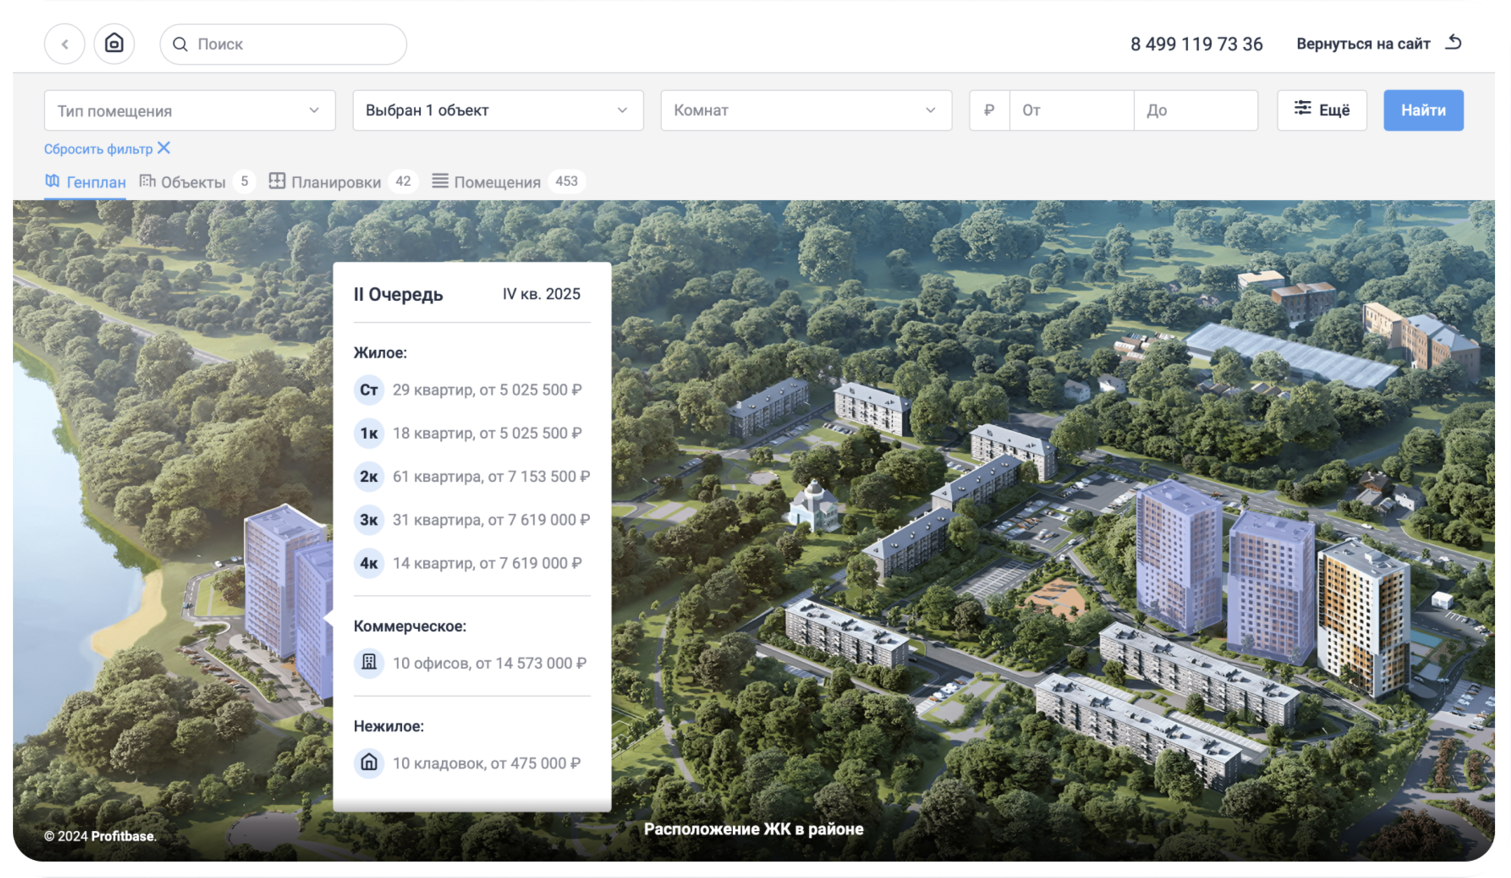The width and height of the screenshot is (1511, 878).
Task: Select the 2к two-room badge
Action: click(369, 477)
